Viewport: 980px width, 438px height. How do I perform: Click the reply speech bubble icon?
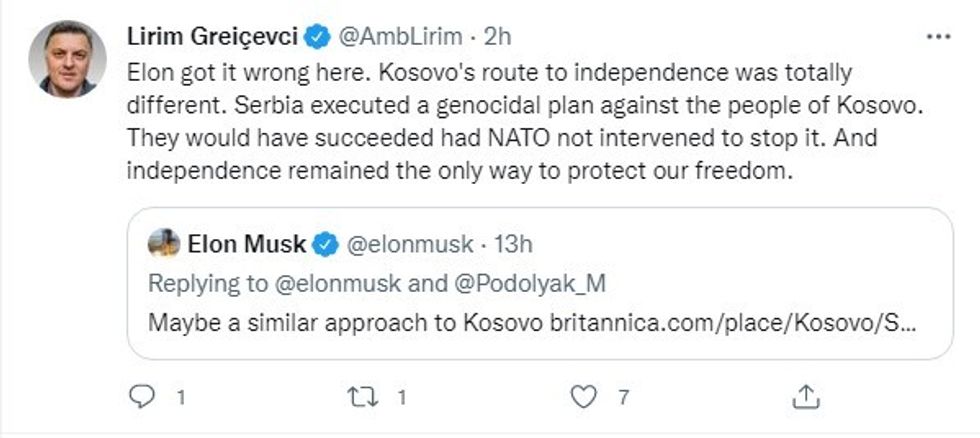tap(144, 397)
